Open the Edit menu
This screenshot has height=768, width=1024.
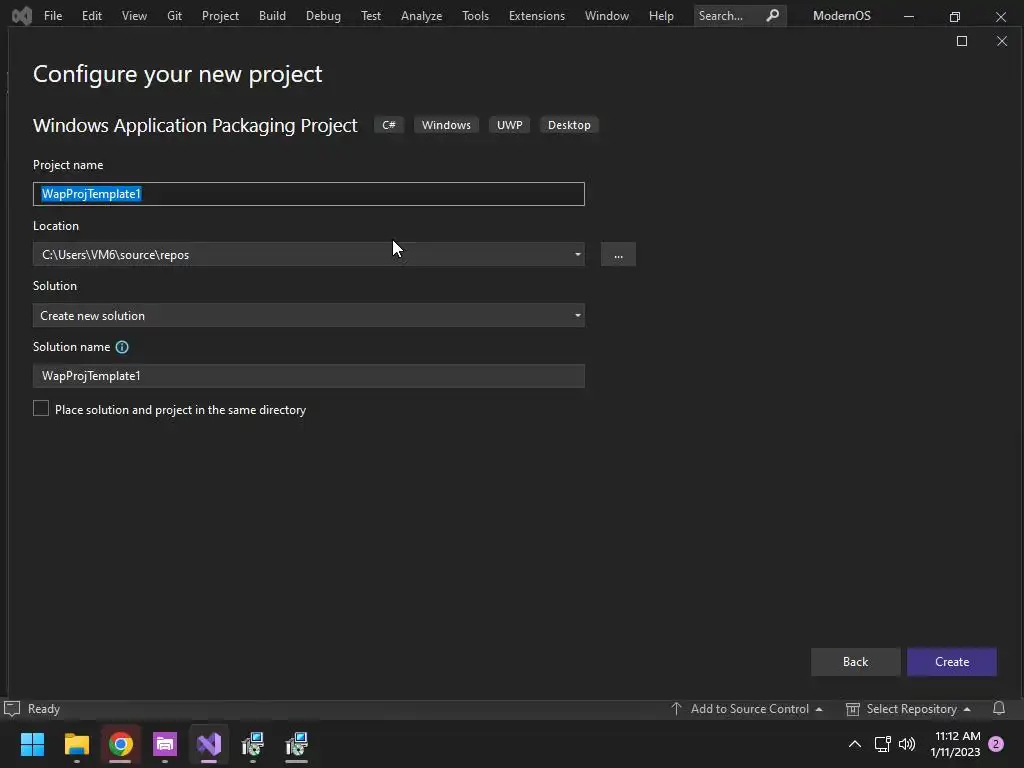[x=91, y=16]
